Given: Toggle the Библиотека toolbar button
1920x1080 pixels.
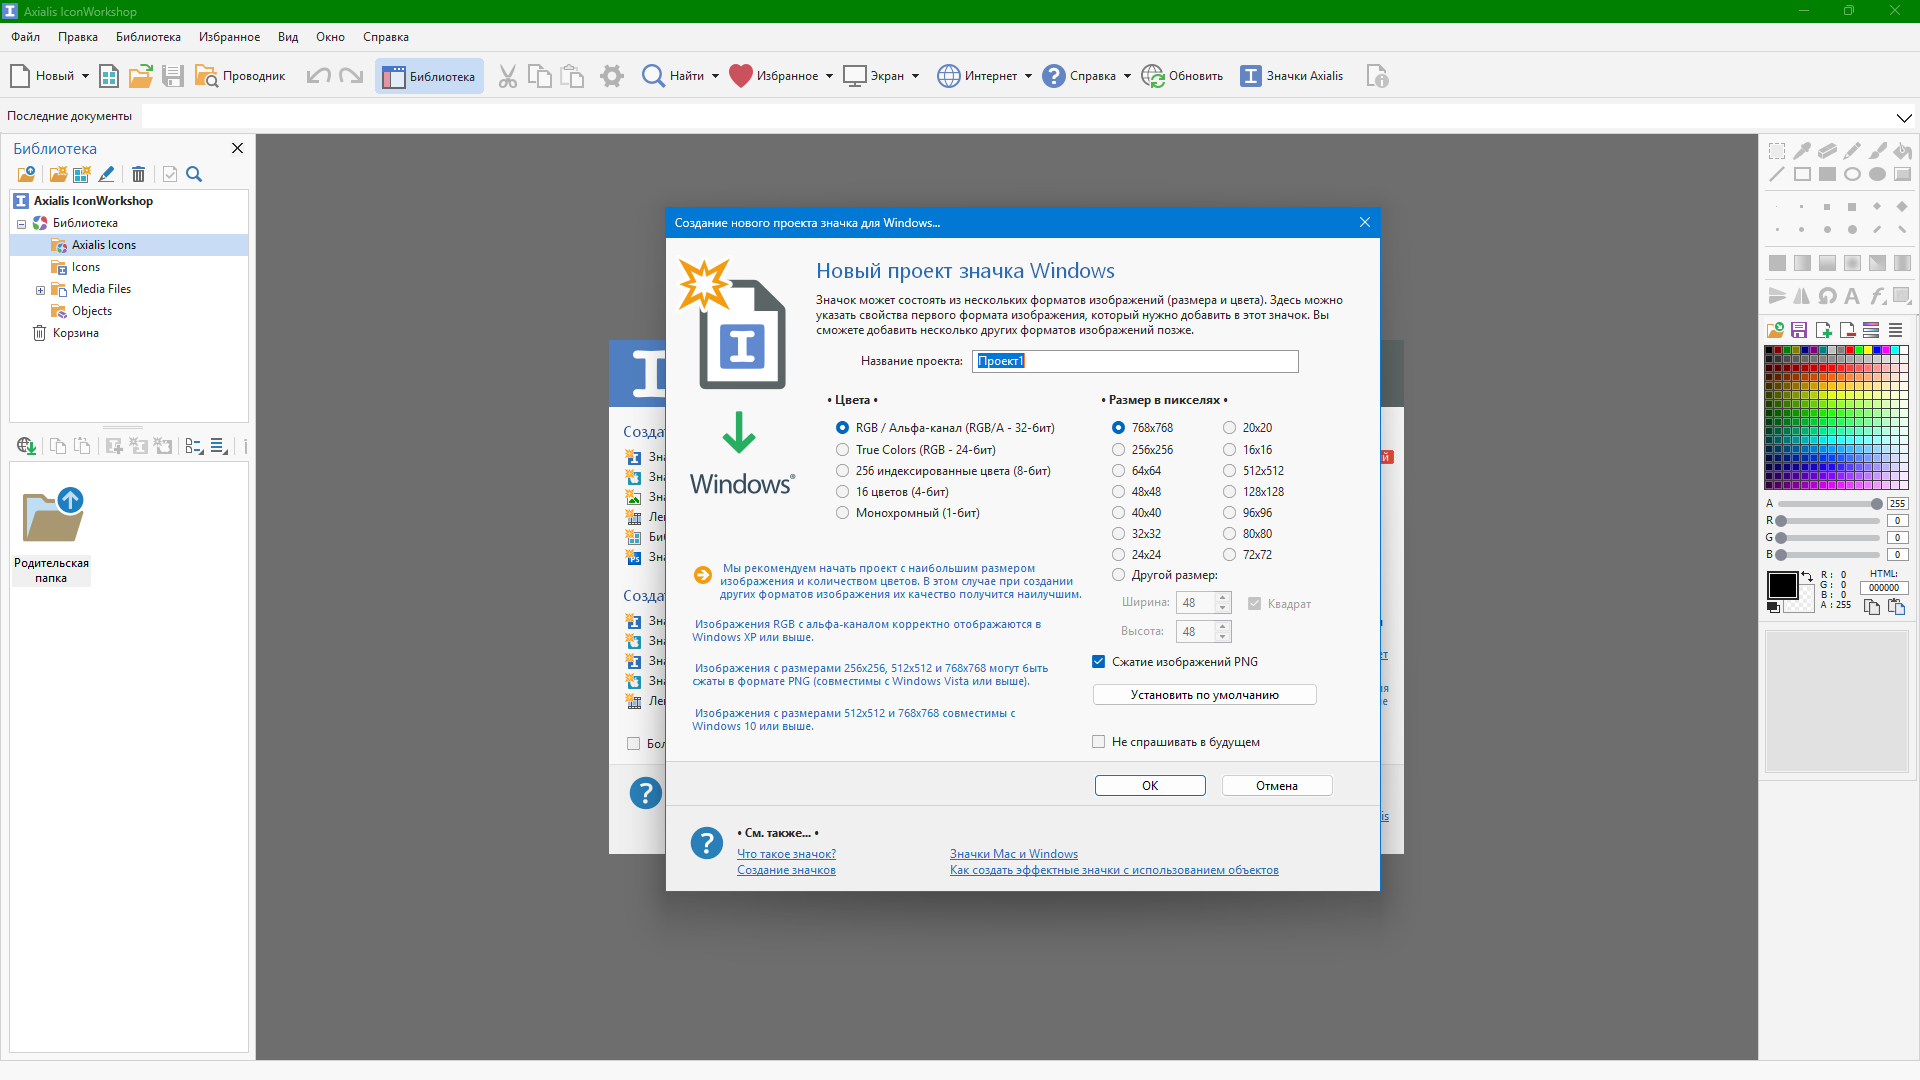Looking at the screenshot, I should 429,76.
